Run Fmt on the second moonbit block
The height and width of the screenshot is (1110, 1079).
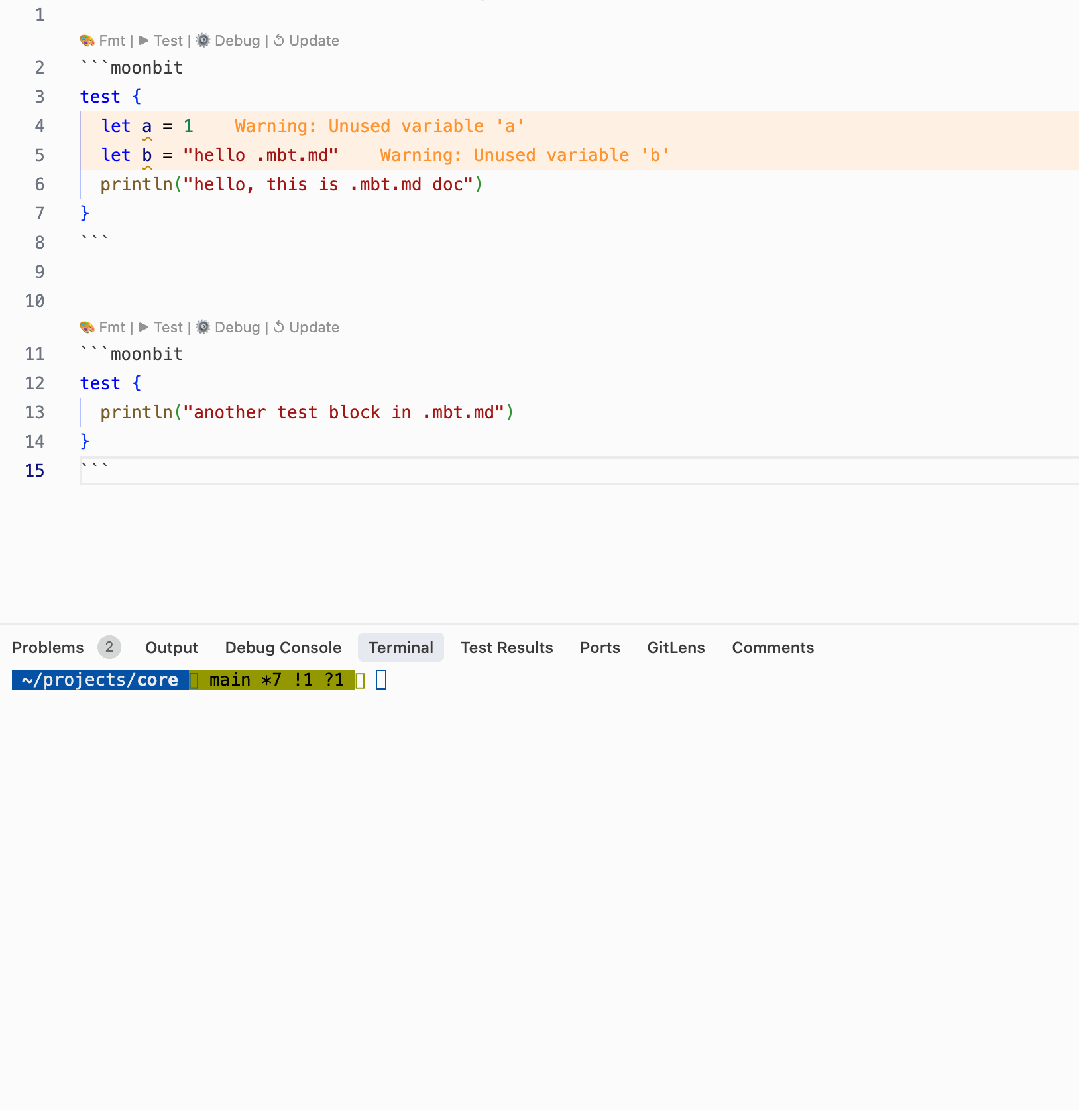103,328
